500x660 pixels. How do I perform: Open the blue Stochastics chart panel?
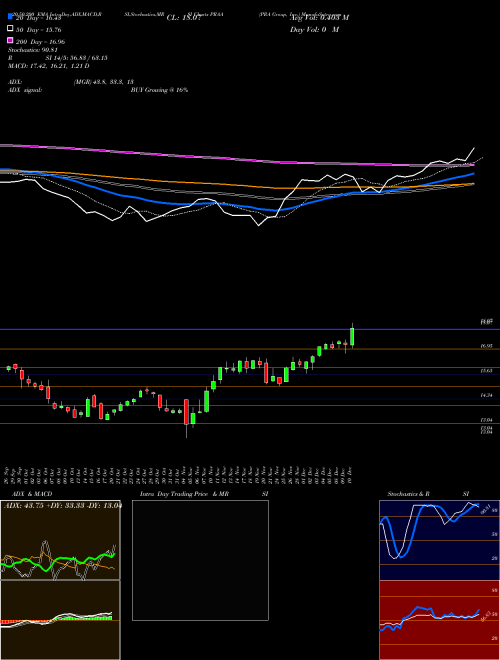(439, 540)
